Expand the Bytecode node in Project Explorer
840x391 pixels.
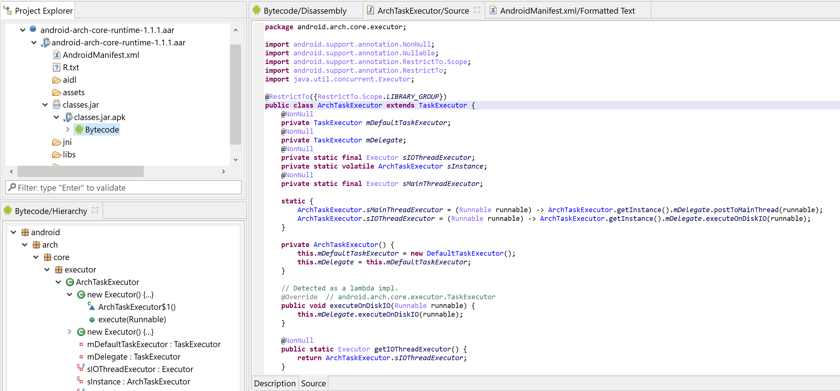pos(68,130)
